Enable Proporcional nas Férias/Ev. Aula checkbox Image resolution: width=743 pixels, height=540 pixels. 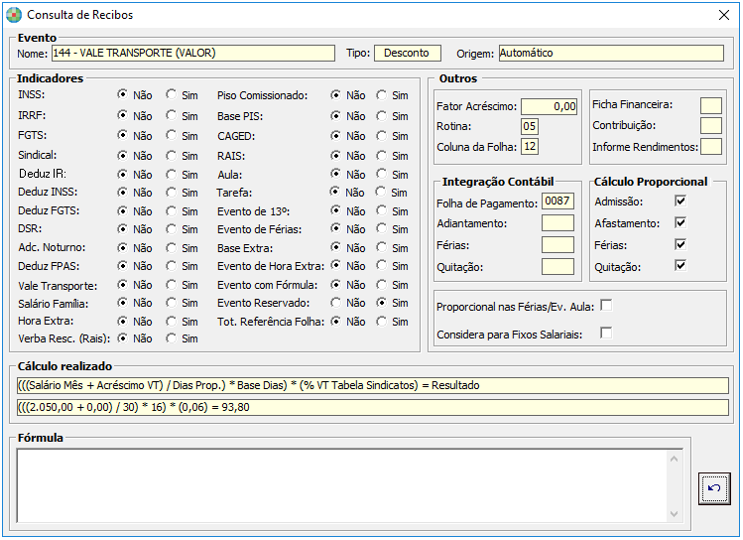coord(606,306)
